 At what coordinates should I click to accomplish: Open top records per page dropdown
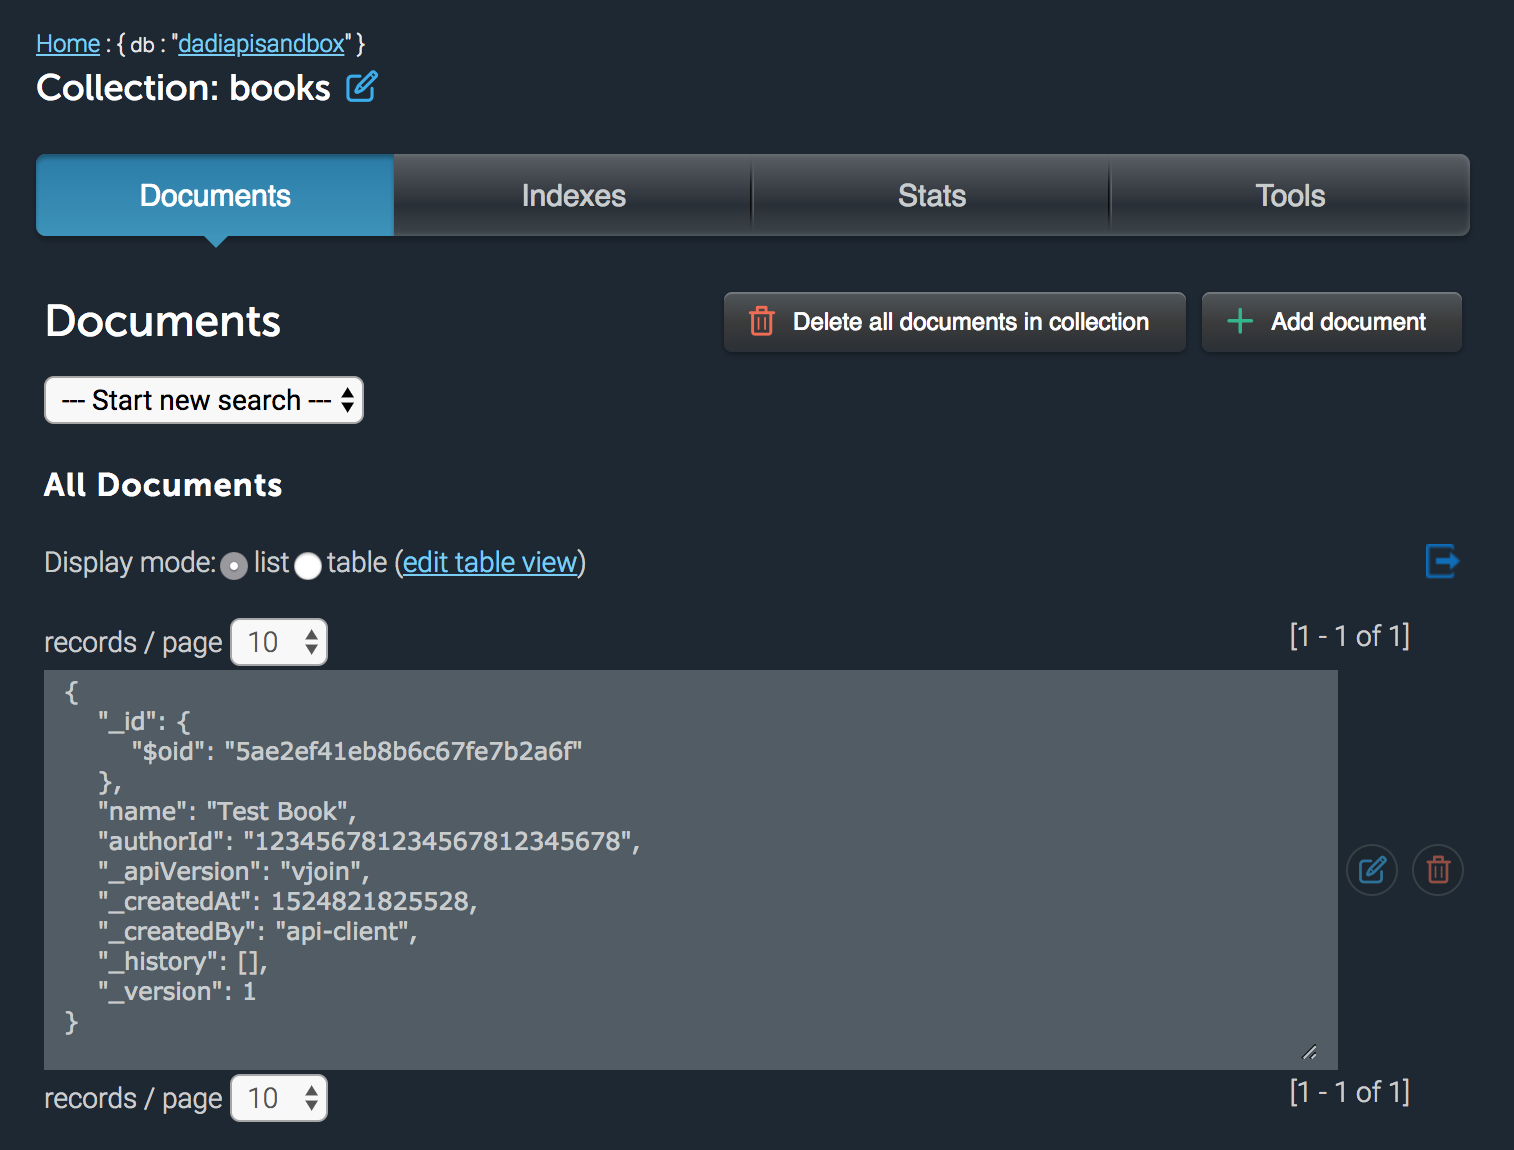coord(279,642)
